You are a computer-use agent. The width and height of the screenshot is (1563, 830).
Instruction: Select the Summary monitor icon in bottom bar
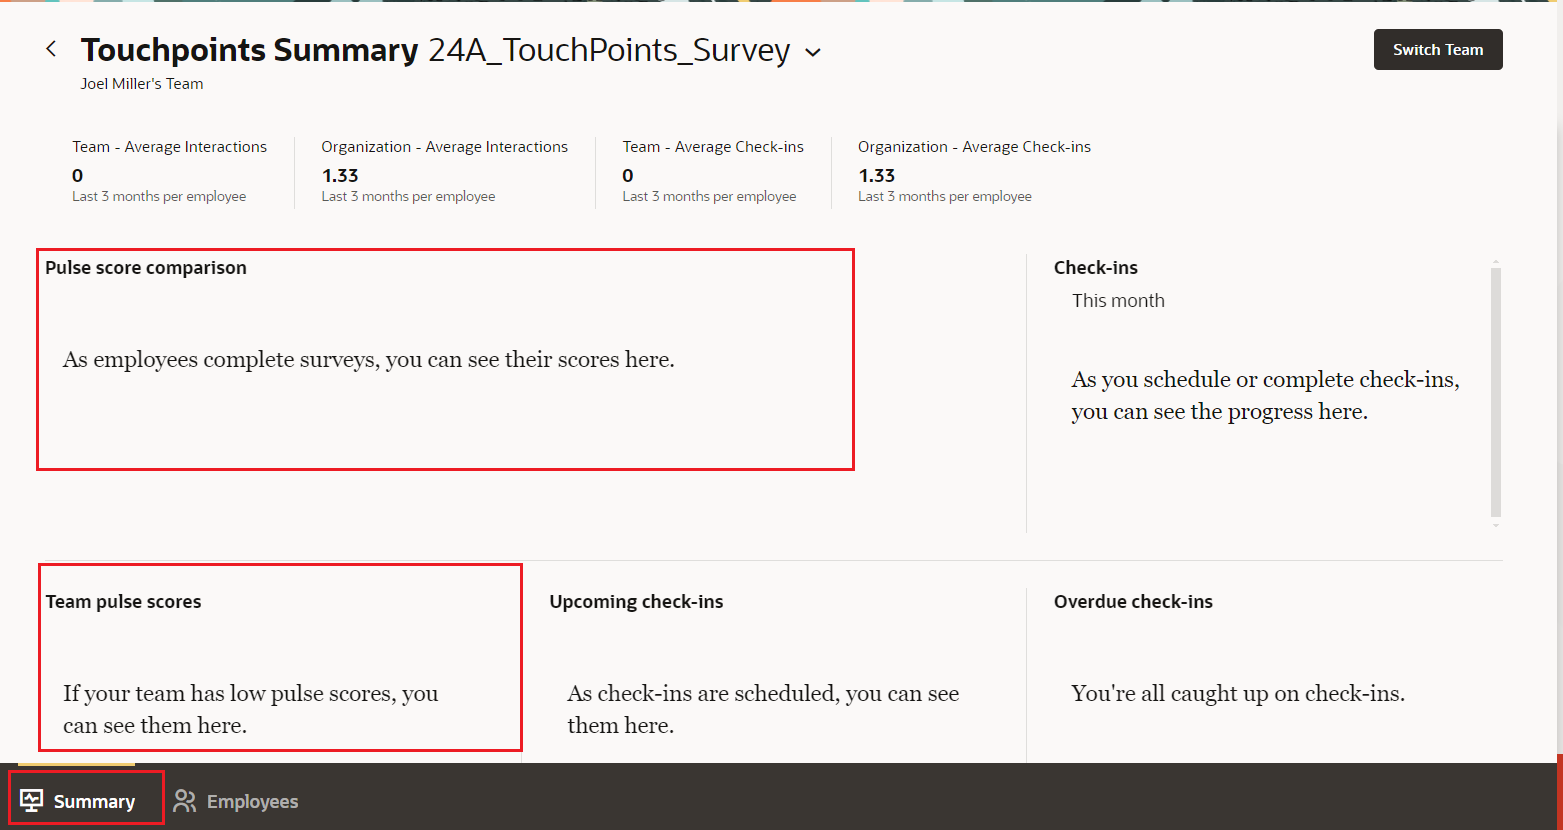pos(31,800)
